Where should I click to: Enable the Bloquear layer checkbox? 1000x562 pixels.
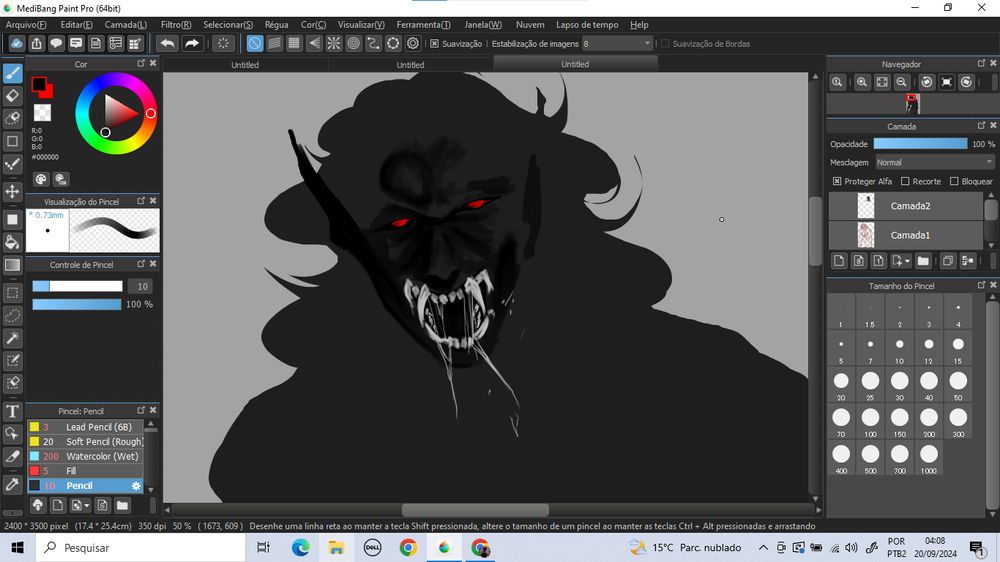point(954,182)
